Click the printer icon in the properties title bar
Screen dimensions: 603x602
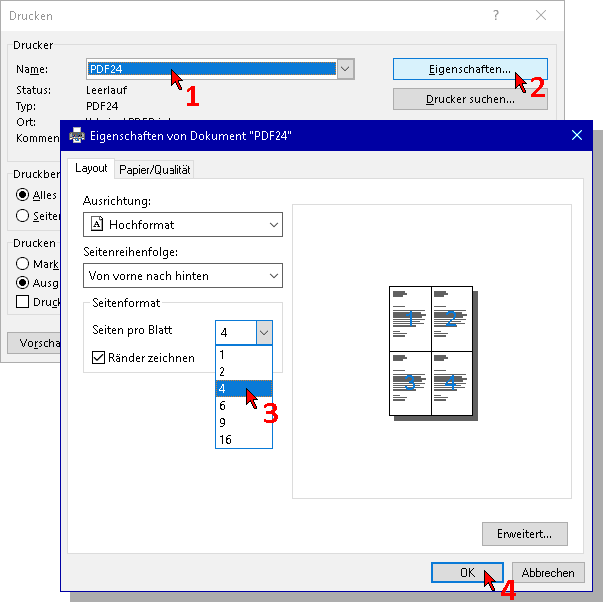77,135
